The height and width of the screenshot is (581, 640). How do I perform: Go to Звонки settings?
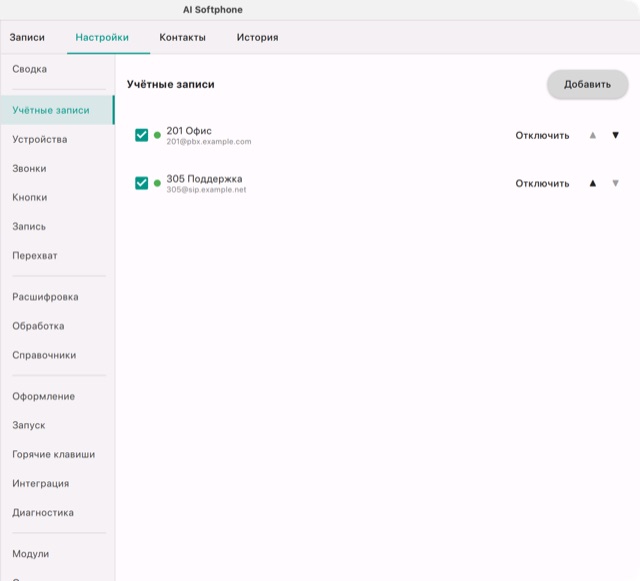pyautogui.click(x=57, y=169)
